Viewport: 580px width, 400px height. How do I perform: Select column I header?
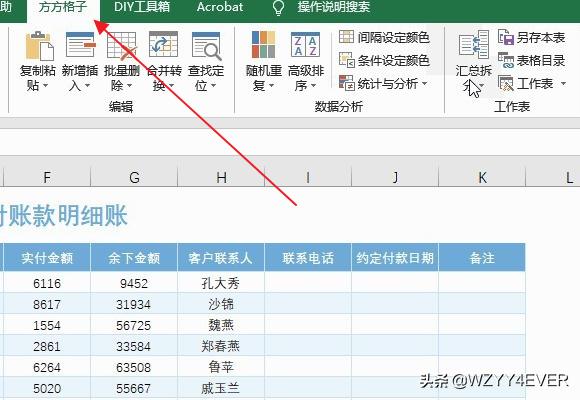[x=308, y=177]
